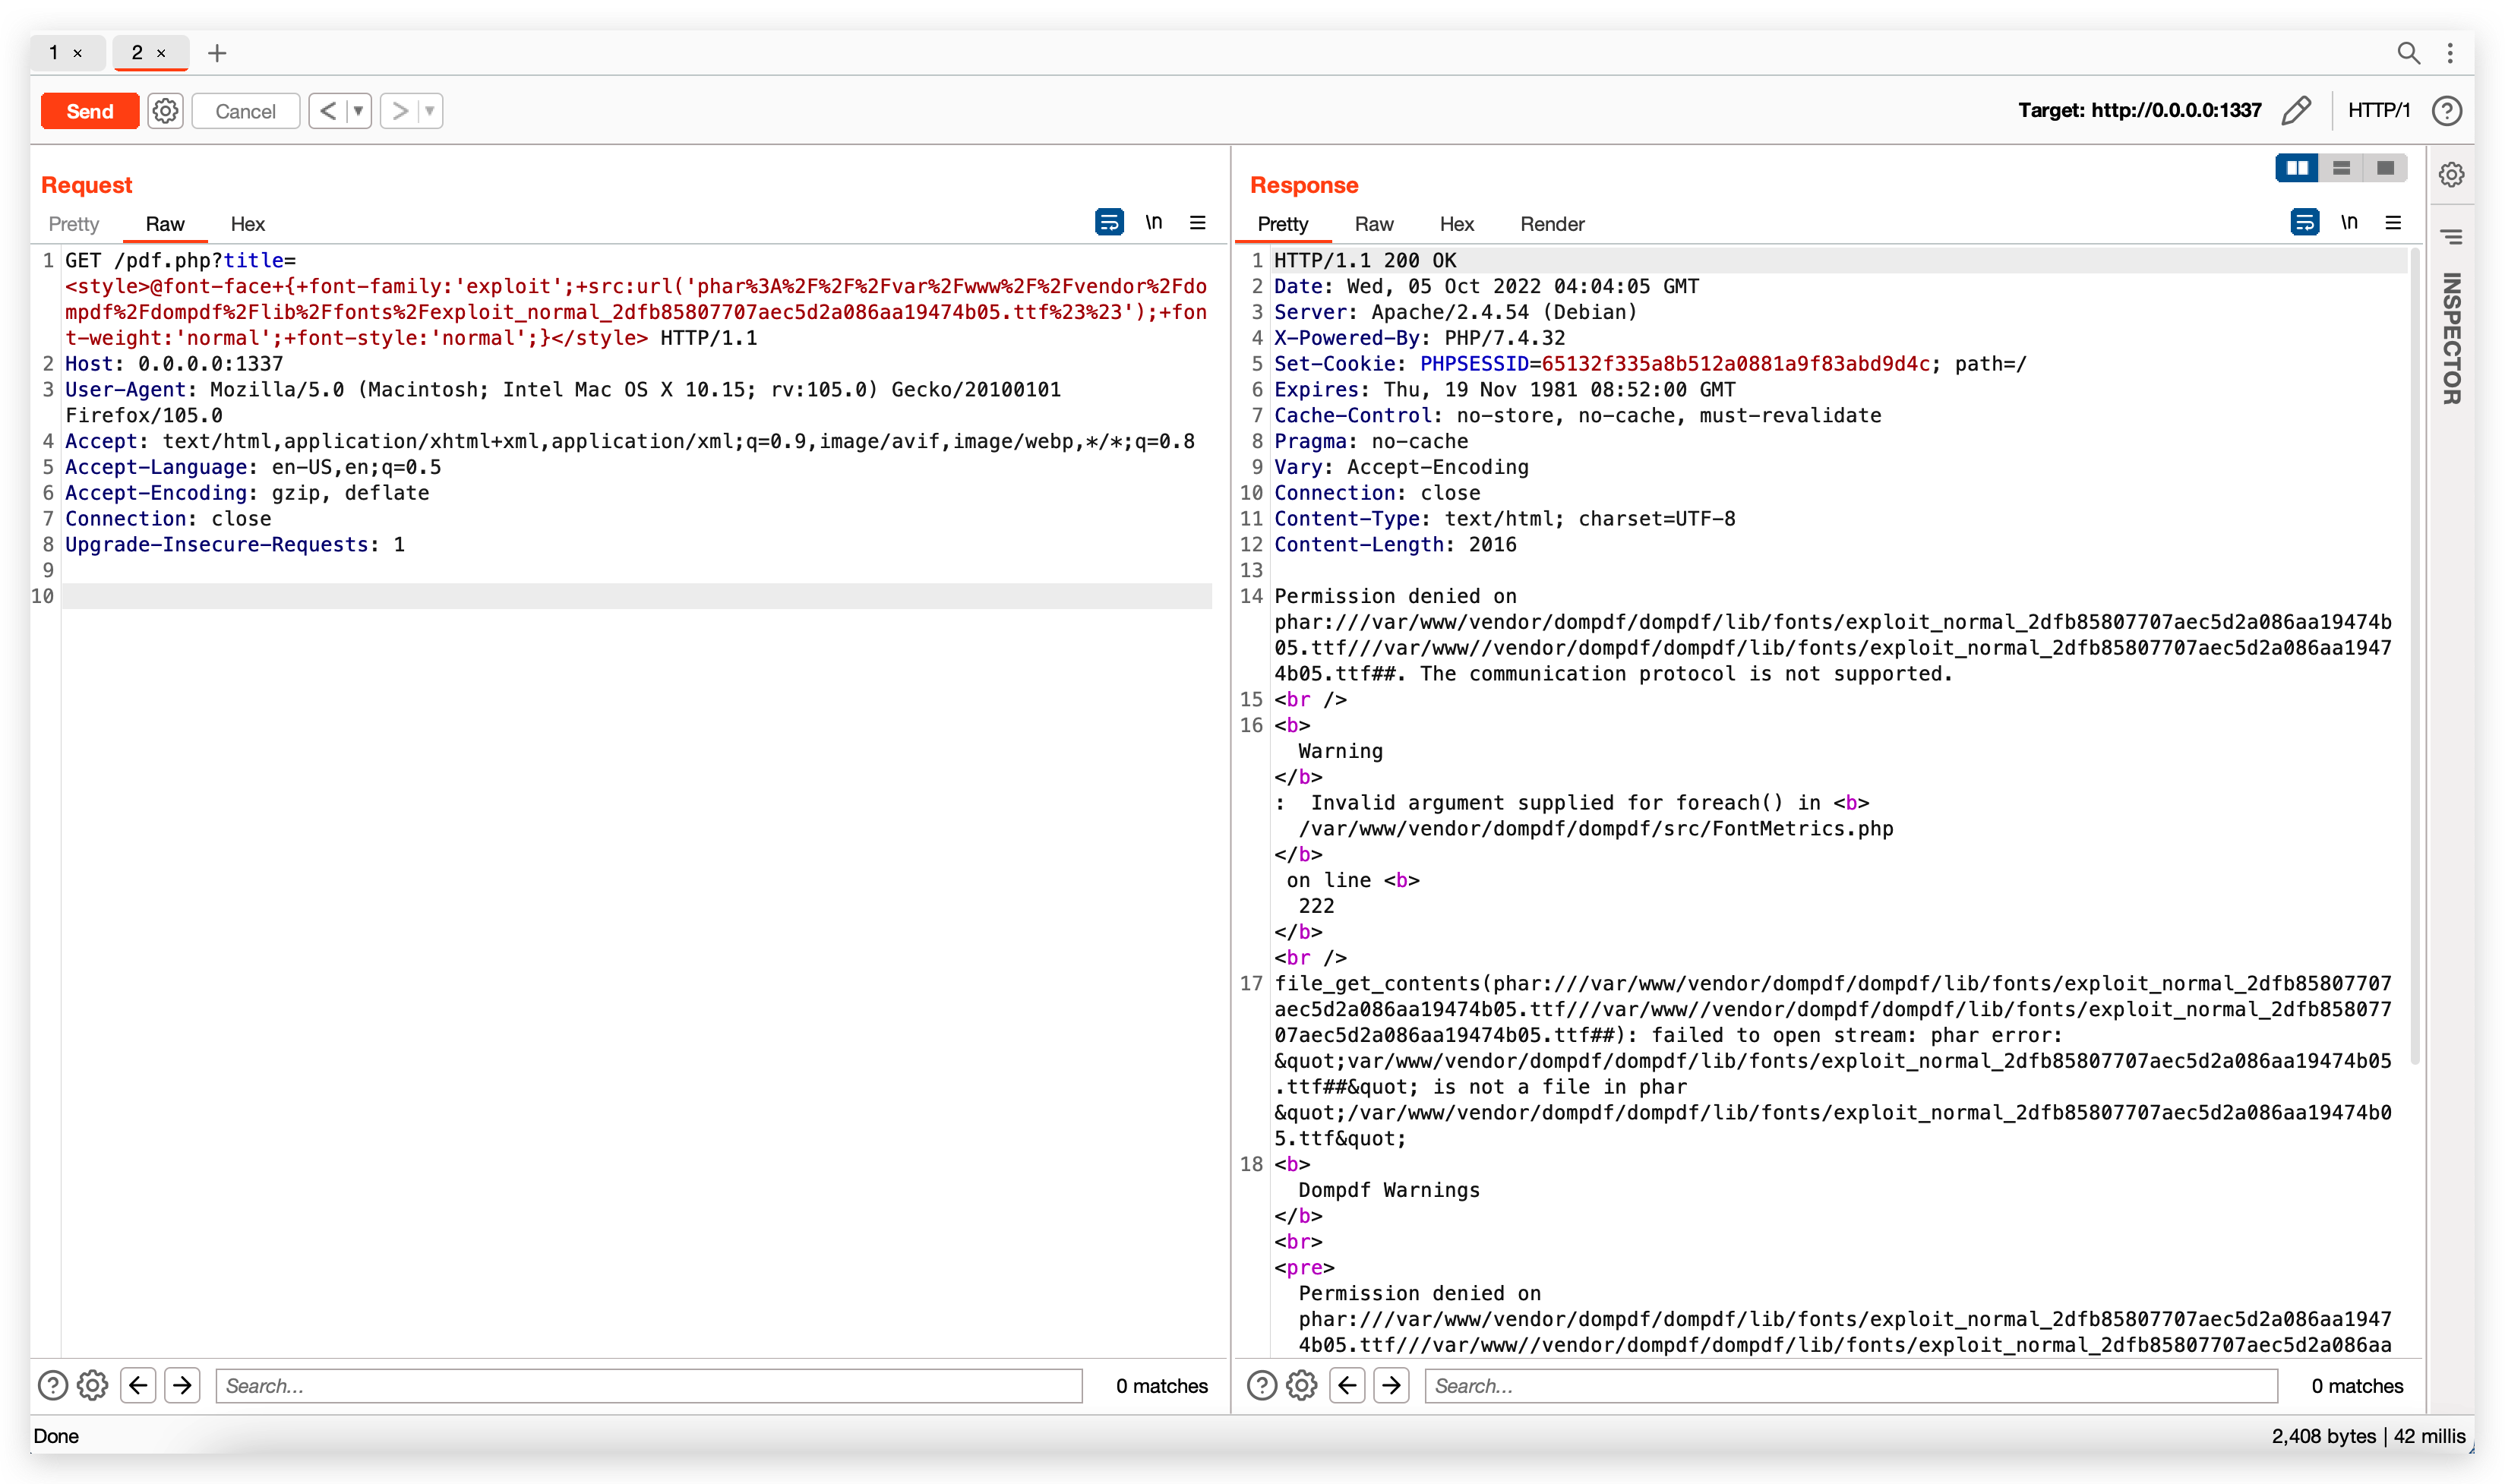Click the Dompdf Warnings text in response

coord(1388,1190)
